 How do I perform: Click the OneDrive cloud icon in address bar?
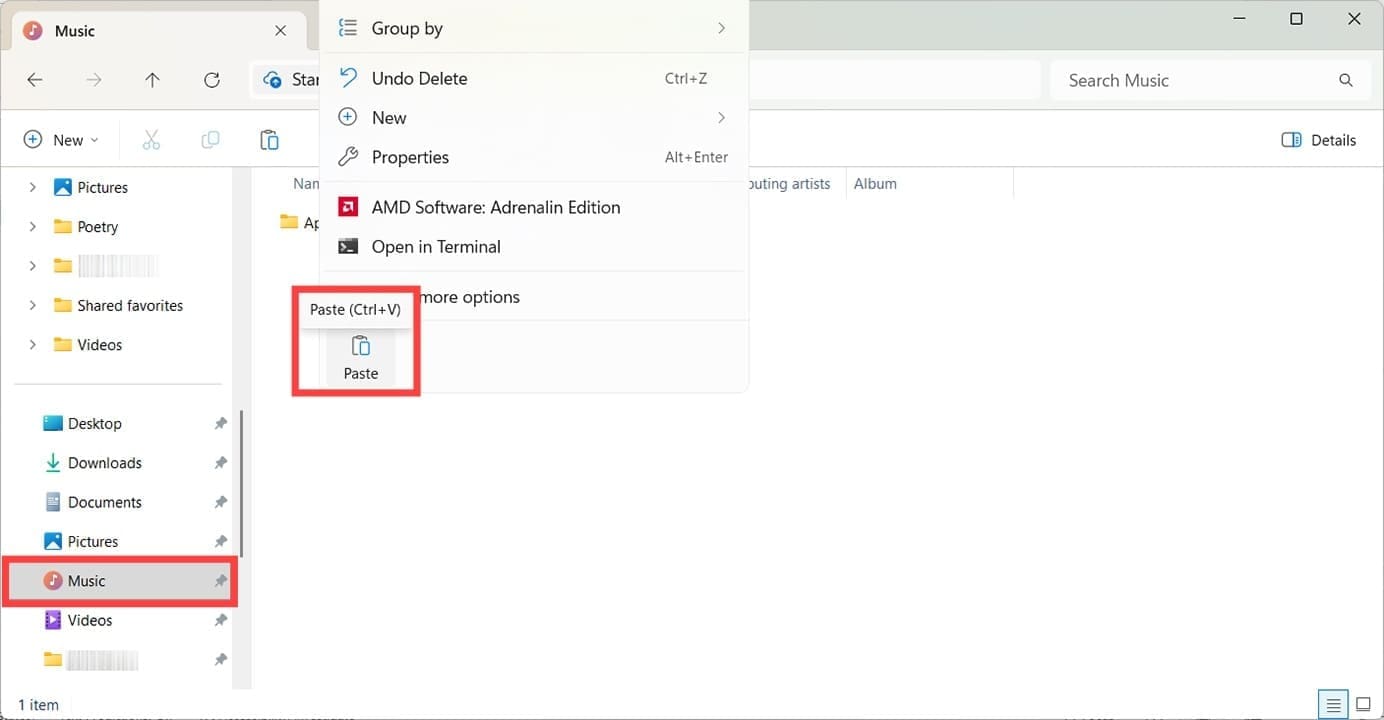(271, 80)
